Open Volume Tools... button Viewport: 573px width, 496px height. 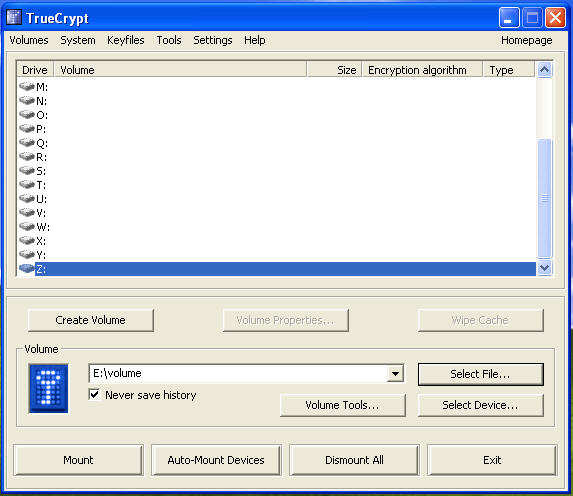point(342,405)
